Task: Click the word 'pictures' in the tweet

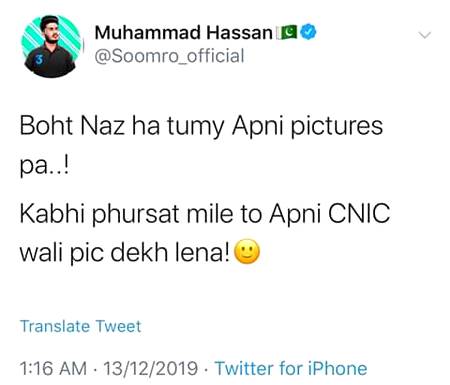Action: (337, 127)
